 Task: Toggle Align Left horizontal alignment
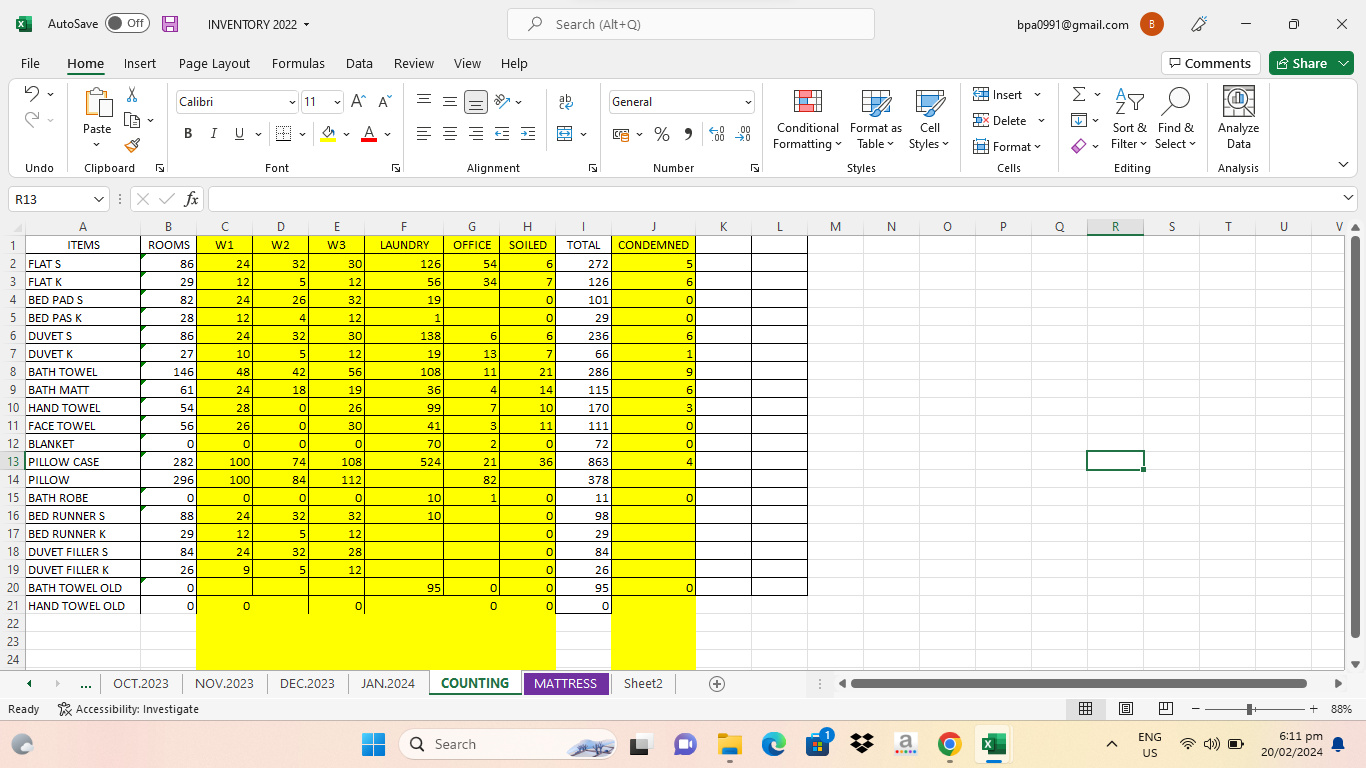tap(424, 134)
